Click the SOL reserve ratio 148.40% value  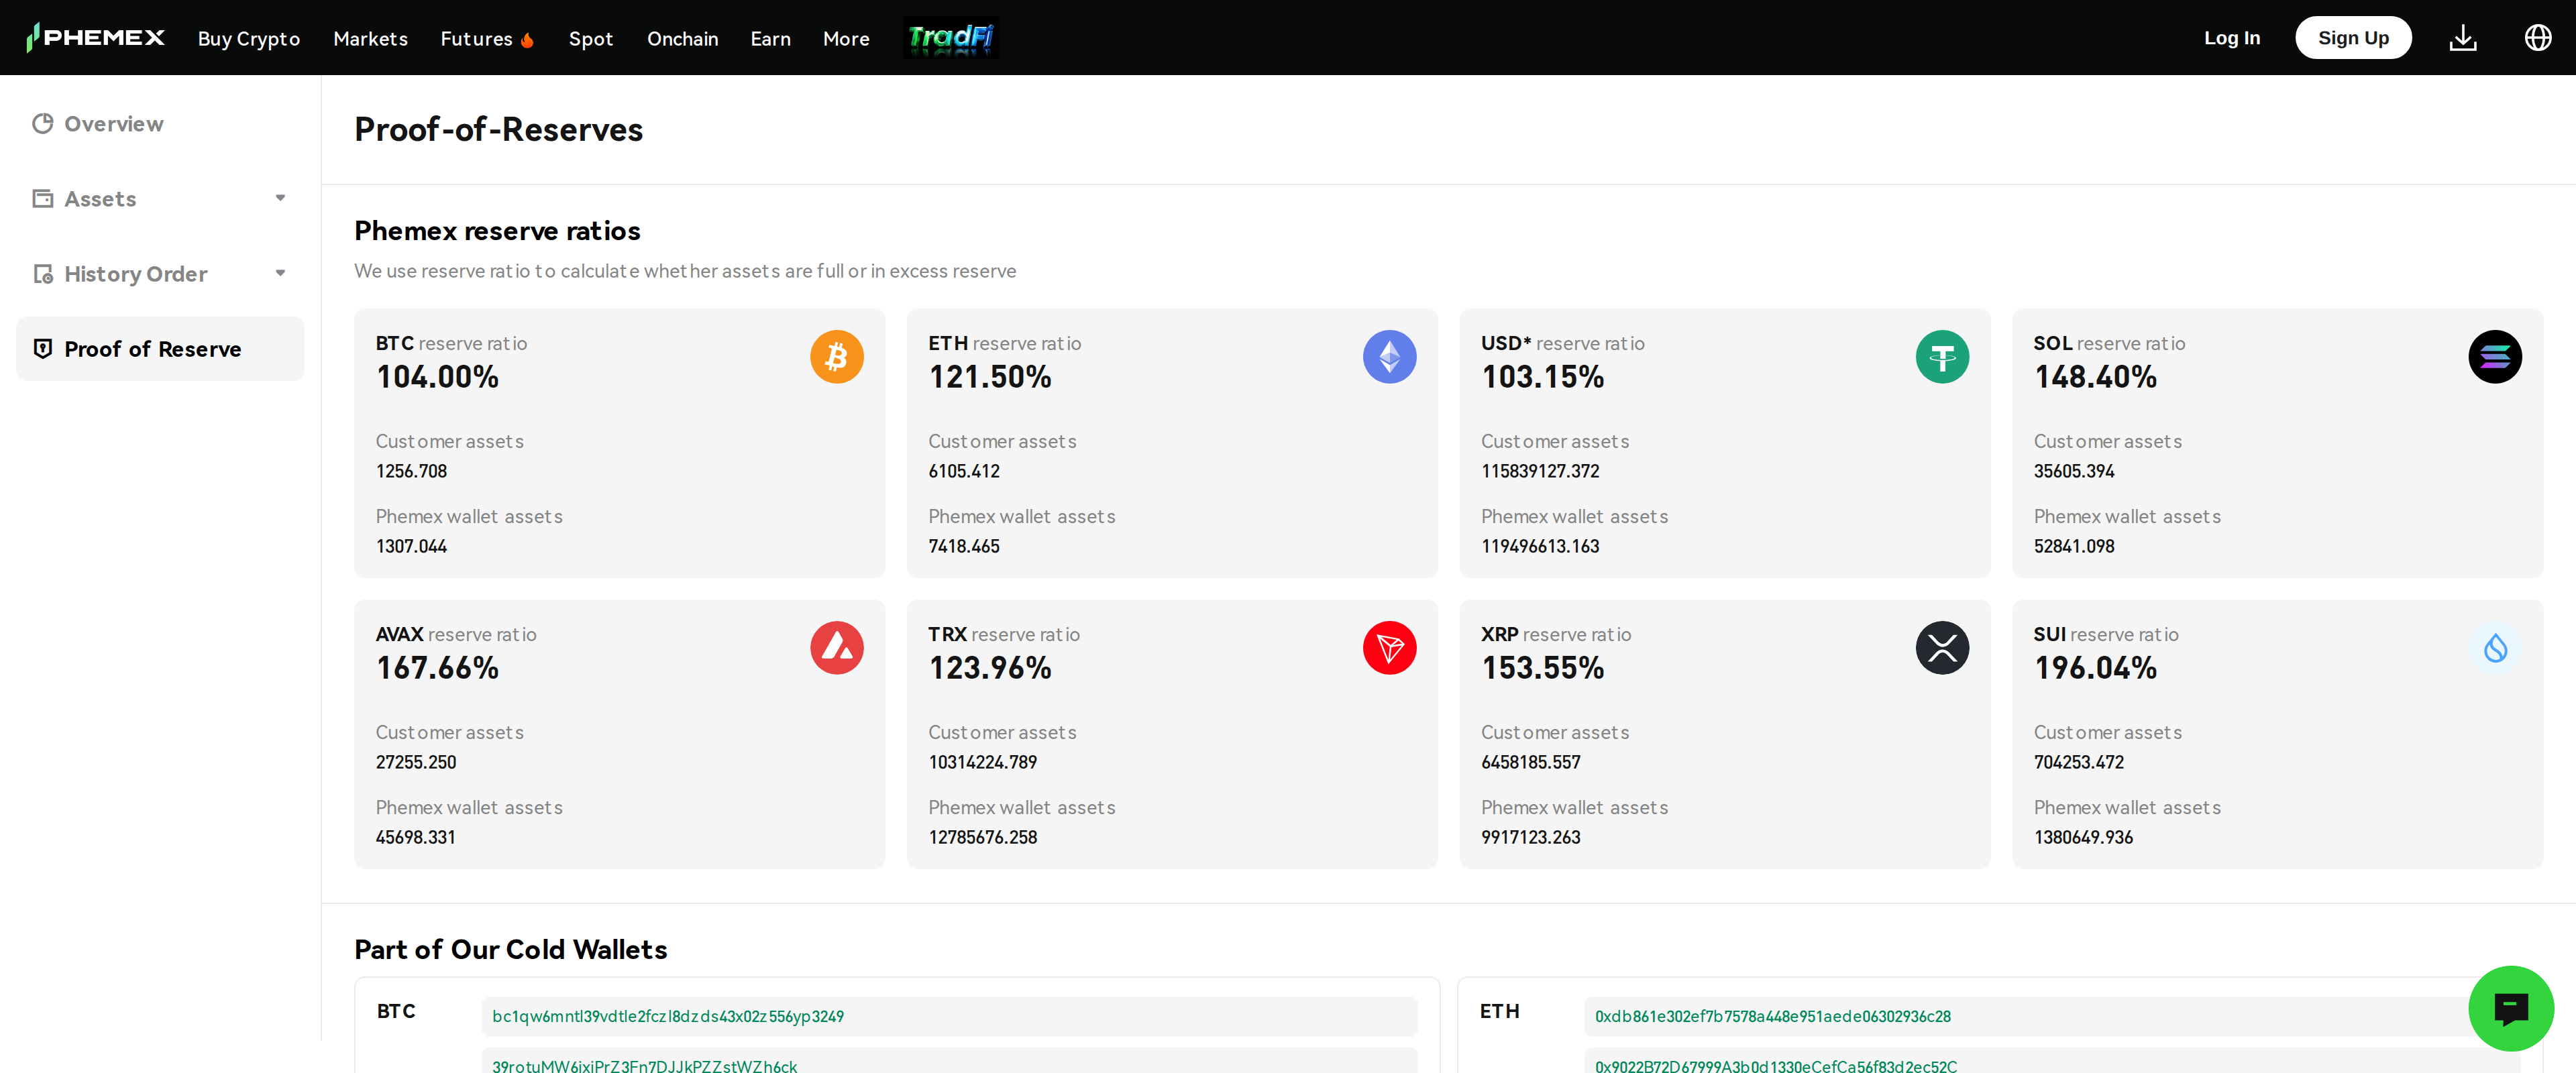tap(2096, 377)
